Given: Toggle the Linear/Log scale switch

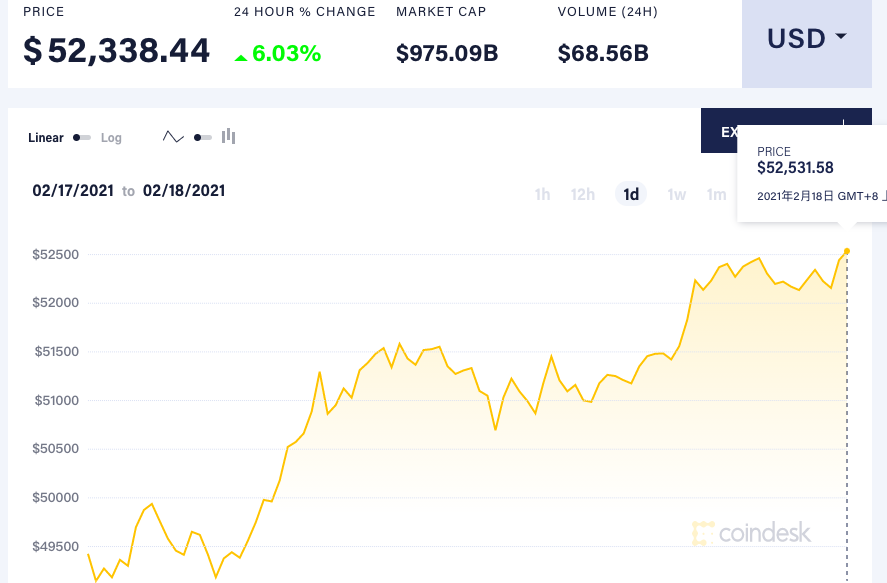Looking at the screenshot, I should [82, 137].
